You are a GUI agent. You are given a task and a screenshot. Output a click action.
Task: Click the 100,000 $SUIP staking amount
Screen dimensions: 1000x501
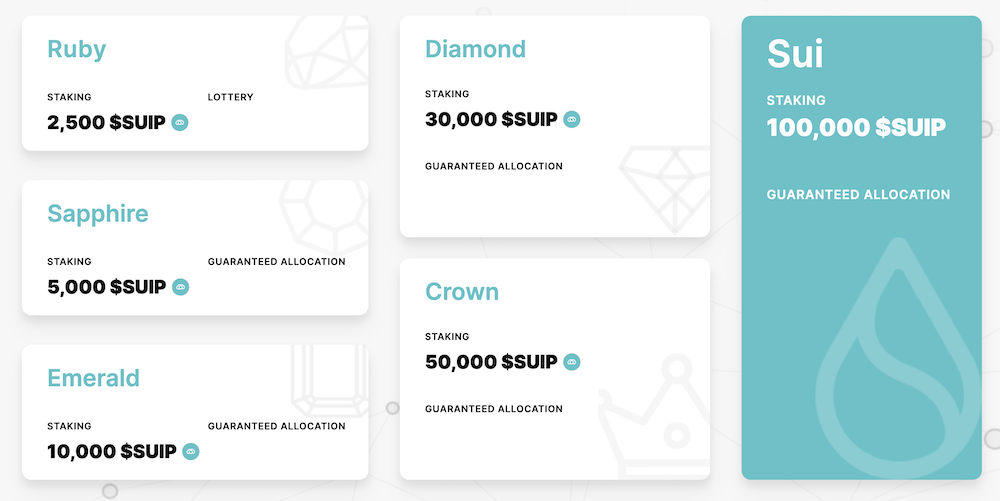pos(856,128)
